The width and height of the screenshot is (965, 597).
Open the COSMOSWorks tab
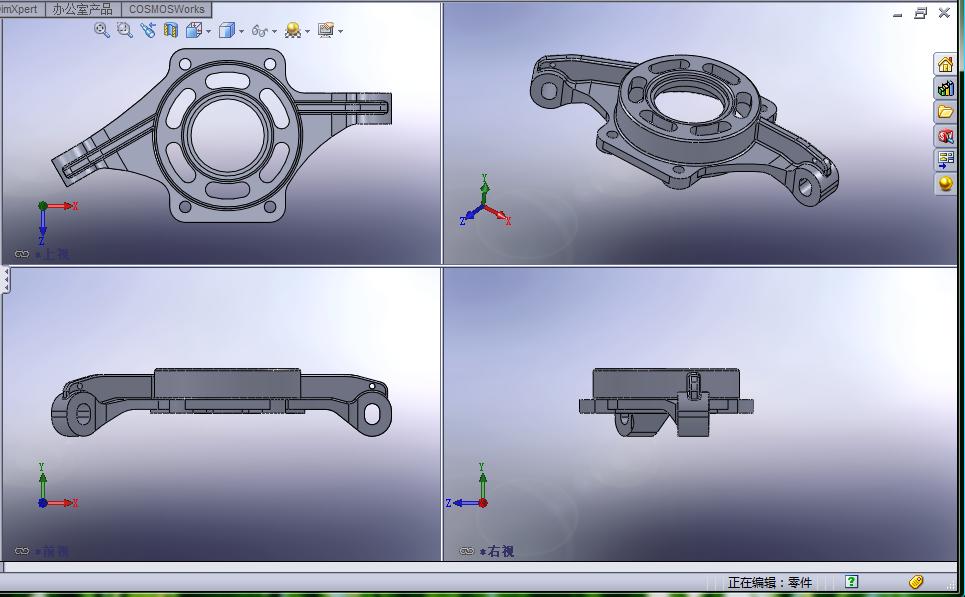[x=166, y=9]
